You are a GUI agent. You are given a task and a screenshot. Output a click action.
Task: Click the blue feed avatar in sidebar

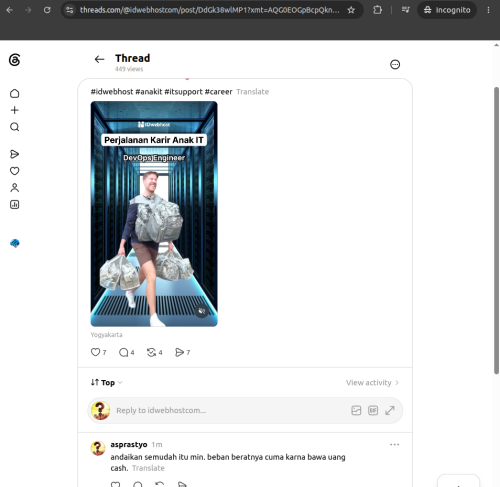point(15,243)
